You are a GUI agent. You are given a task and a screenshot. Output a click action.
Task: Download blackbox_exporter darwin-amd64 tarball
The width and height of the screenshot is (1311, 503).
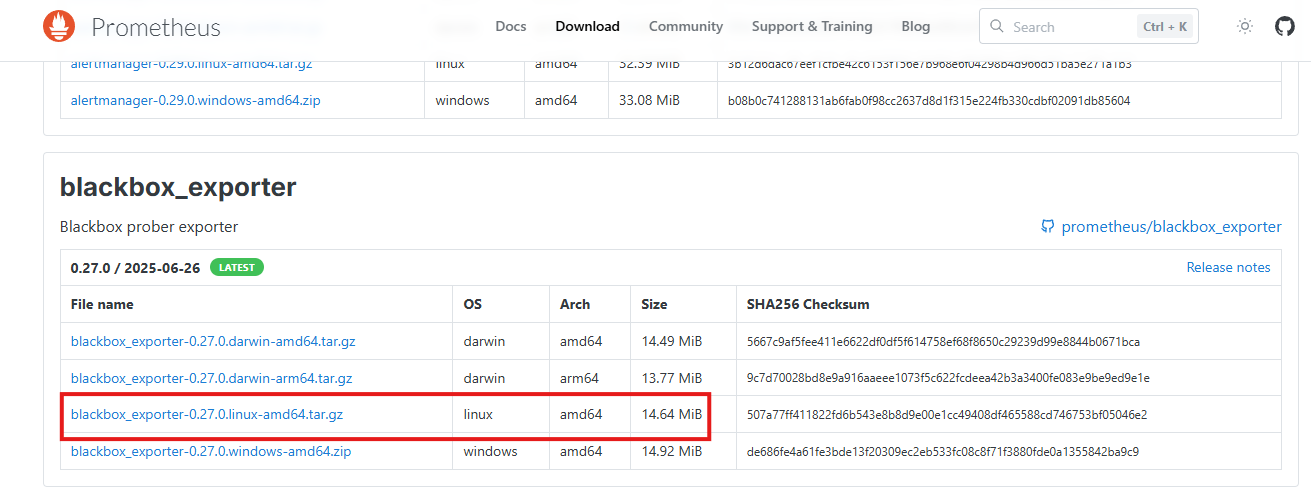click(213, 341)
